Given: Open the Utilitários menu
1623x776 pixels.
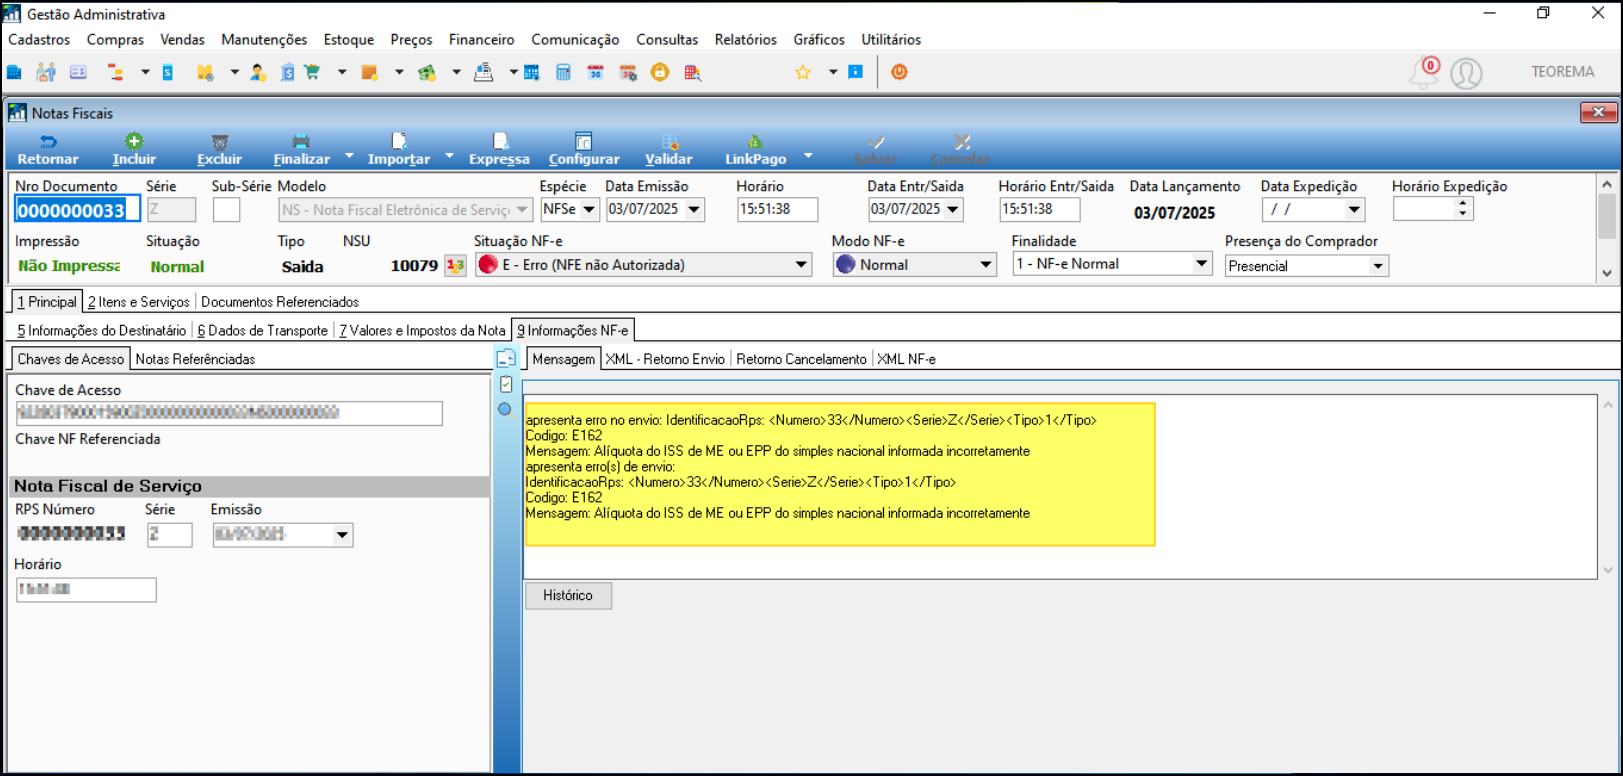Looking at the screenshot, I should 891,40.
